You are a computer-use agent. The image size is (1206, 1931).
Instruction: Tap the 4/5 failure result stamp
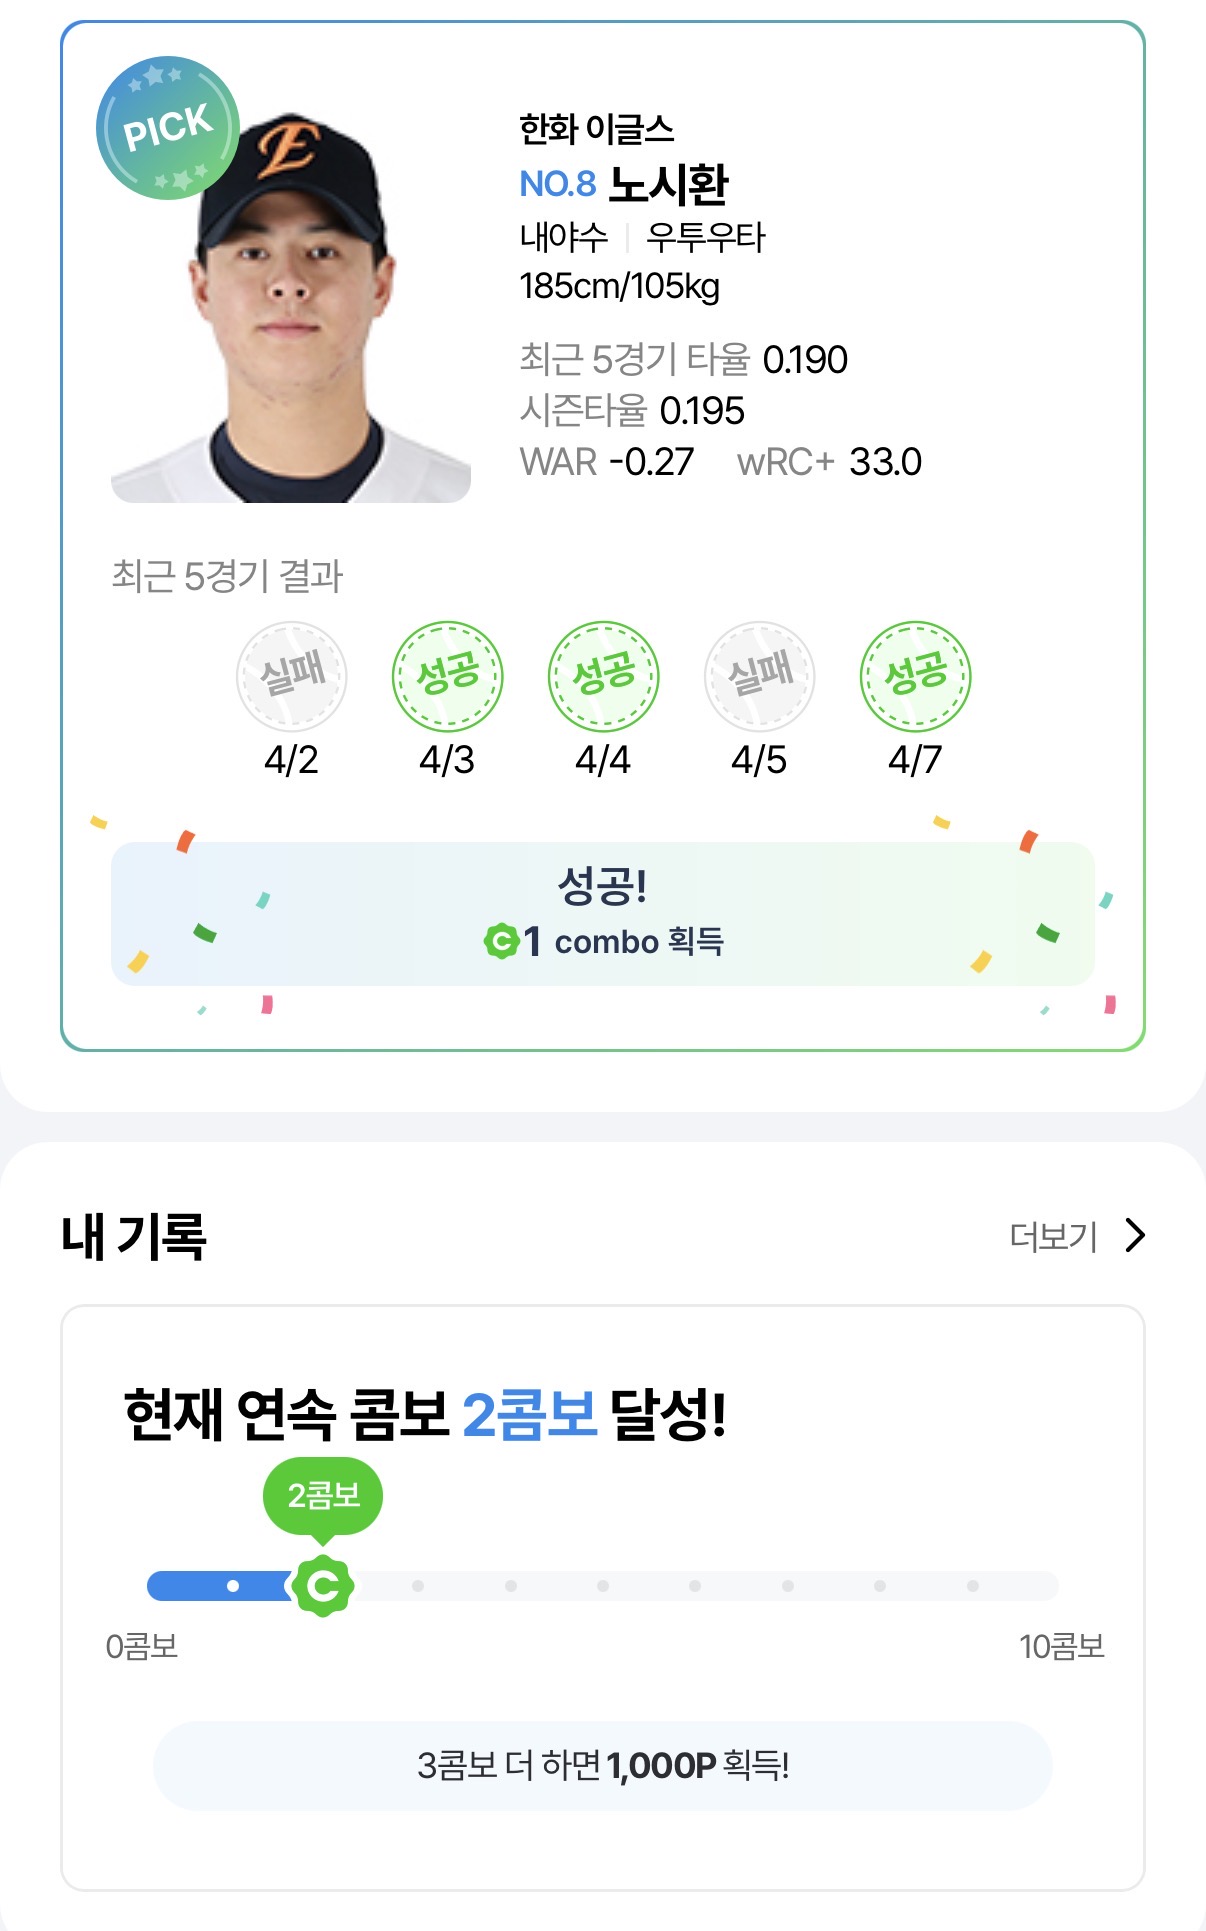(759, 677)
